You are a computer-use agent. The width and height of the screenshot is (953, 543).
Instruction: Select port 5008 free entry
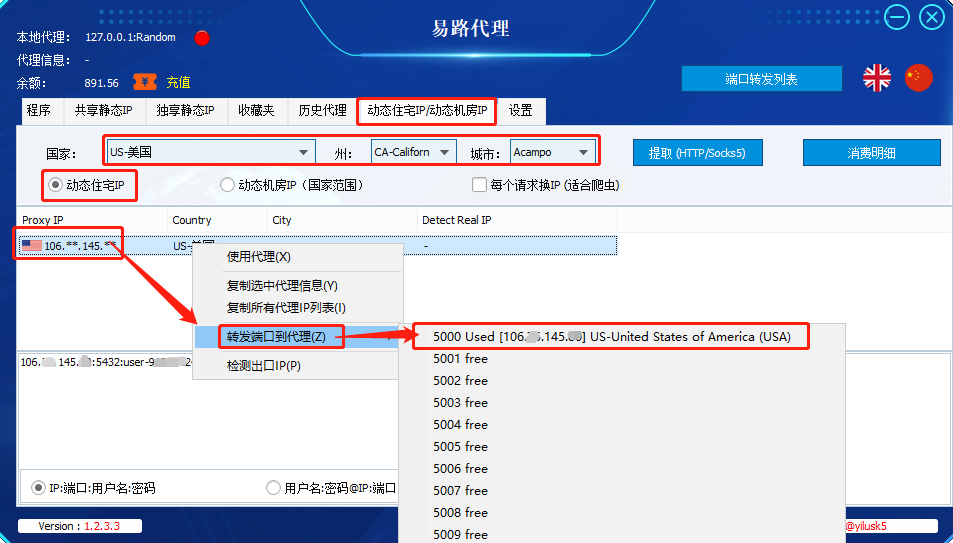(622, 513)
